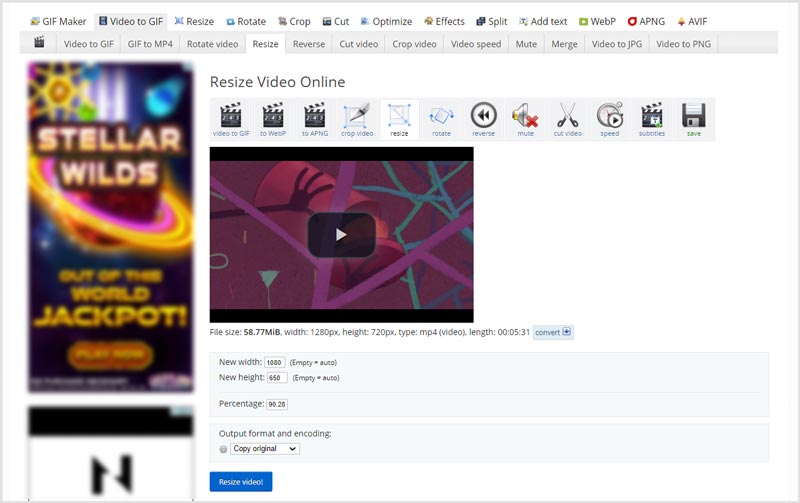This screenshot has width=800, height=503.
Task: Open the Cut item in top menu
Action: click(x=336, y=21)
